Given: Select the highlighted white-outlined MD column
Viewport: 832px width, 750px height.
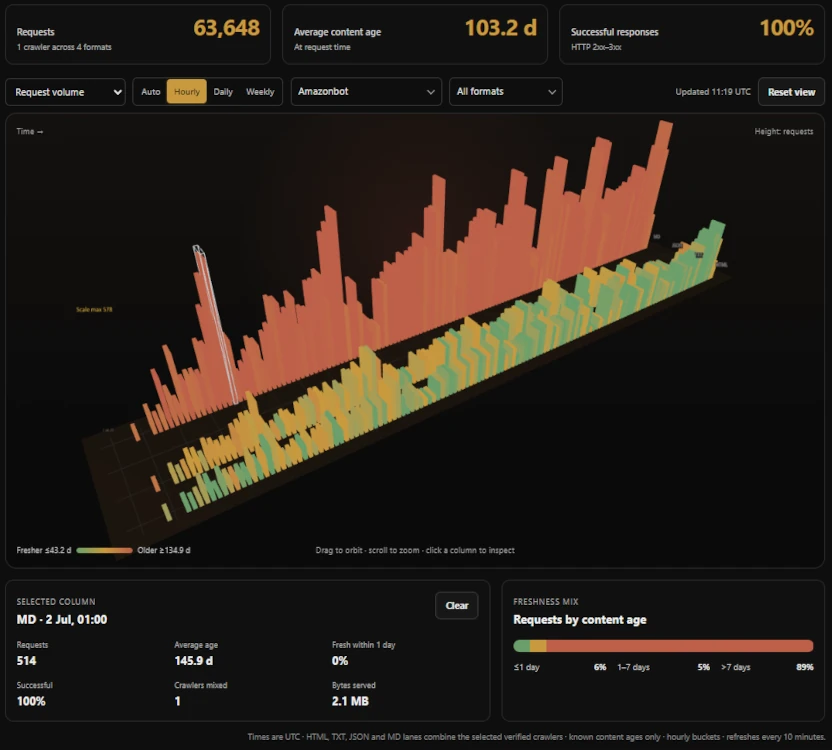Looking at the screenshot, I should [x=215, y=324].
